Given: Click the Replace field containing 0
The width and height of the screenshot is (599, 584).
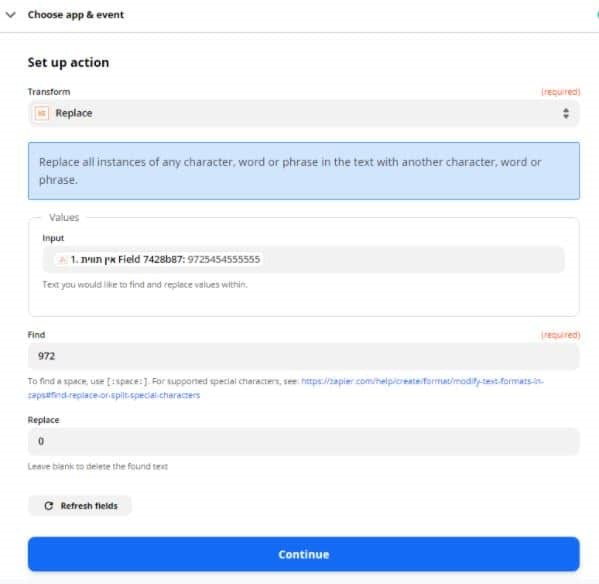Looking at the screenshot, I should tap(304, 441).
